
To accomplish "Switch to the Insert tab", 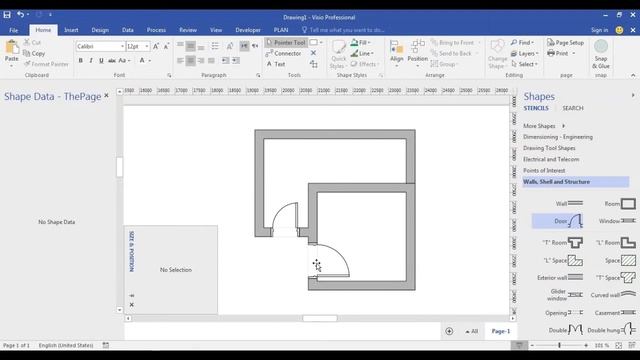I will pos(71,30).
